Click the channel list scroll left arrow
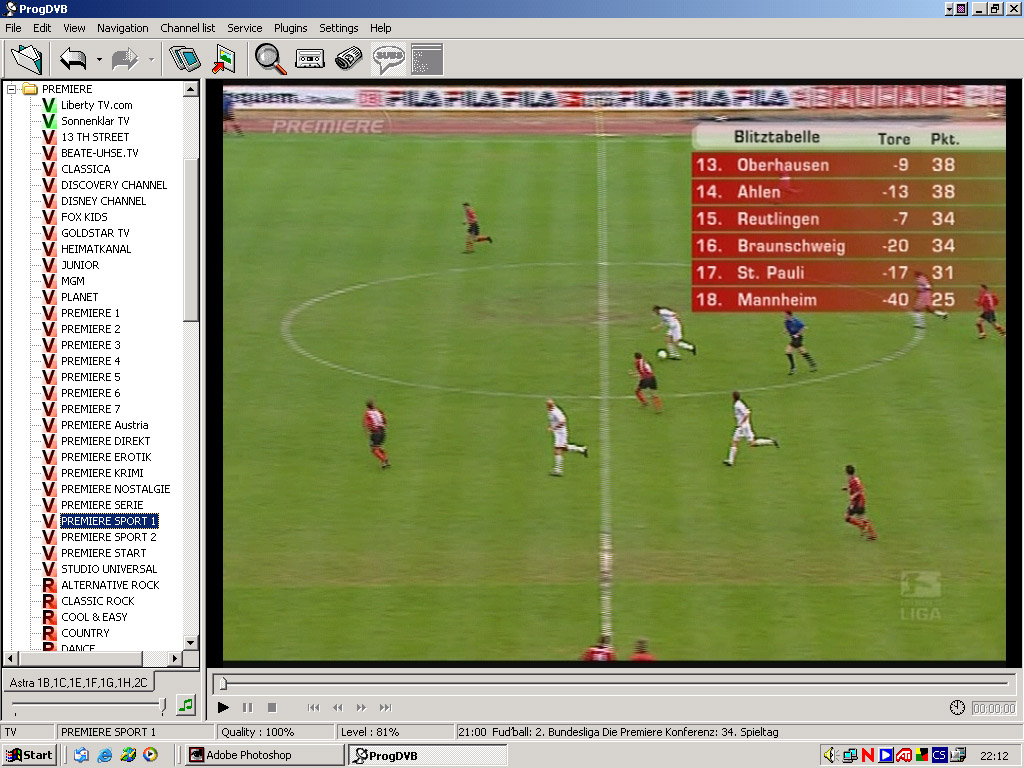Image resolution: width=1024 pixels, height=768 pixels. click(x=10, y=658)
